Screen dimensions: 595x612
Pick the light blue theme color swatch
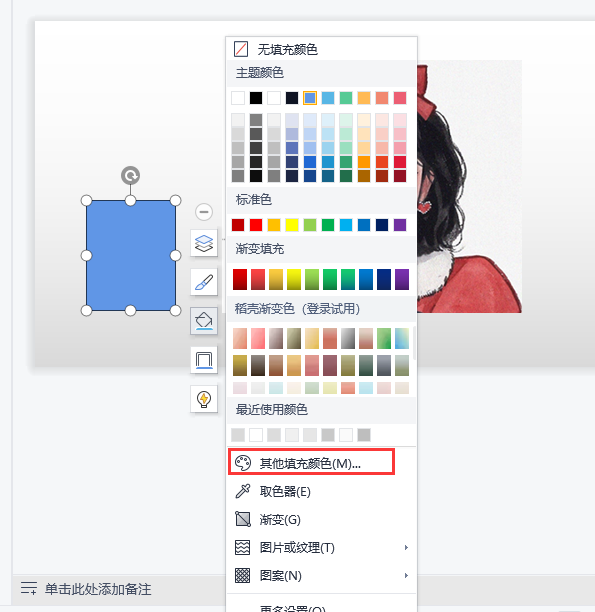pos(328,98)
